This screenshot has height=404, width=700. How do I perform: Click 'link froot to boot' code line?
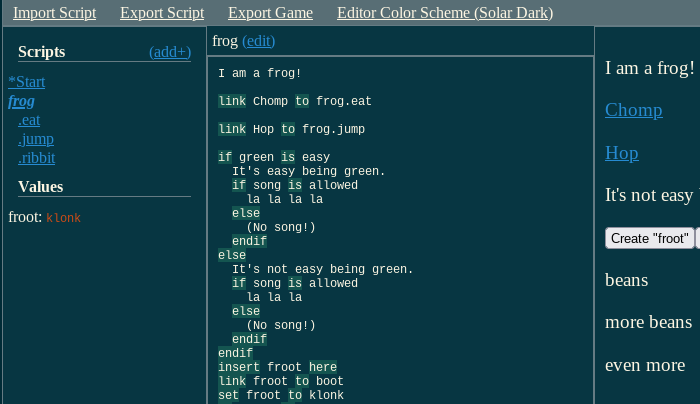(281, 381)
